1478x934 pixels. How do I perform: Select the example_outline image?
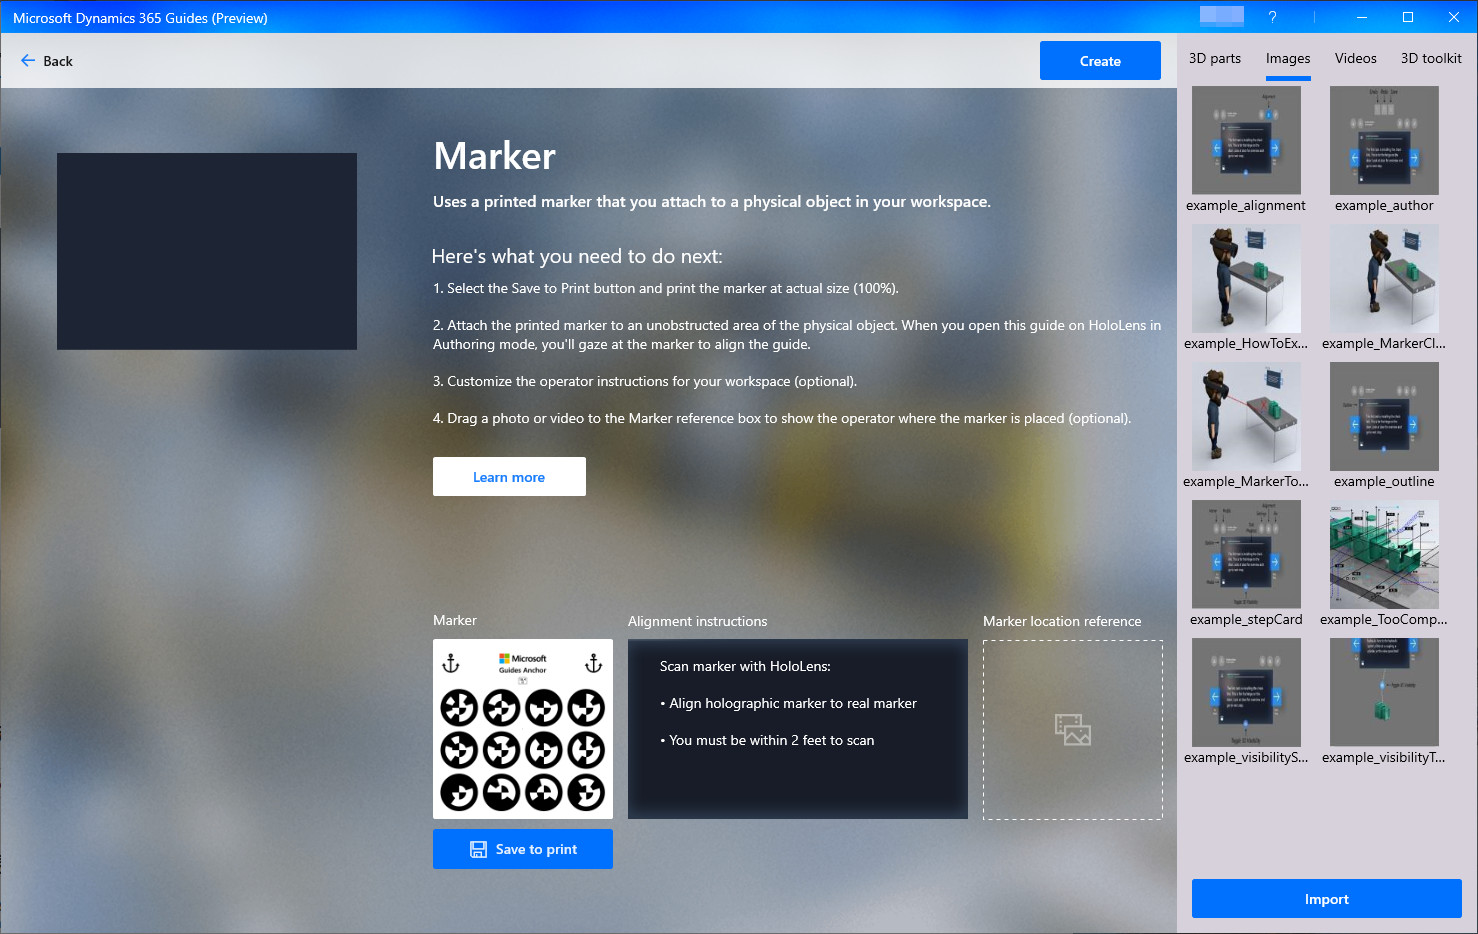pos(1384,416)
